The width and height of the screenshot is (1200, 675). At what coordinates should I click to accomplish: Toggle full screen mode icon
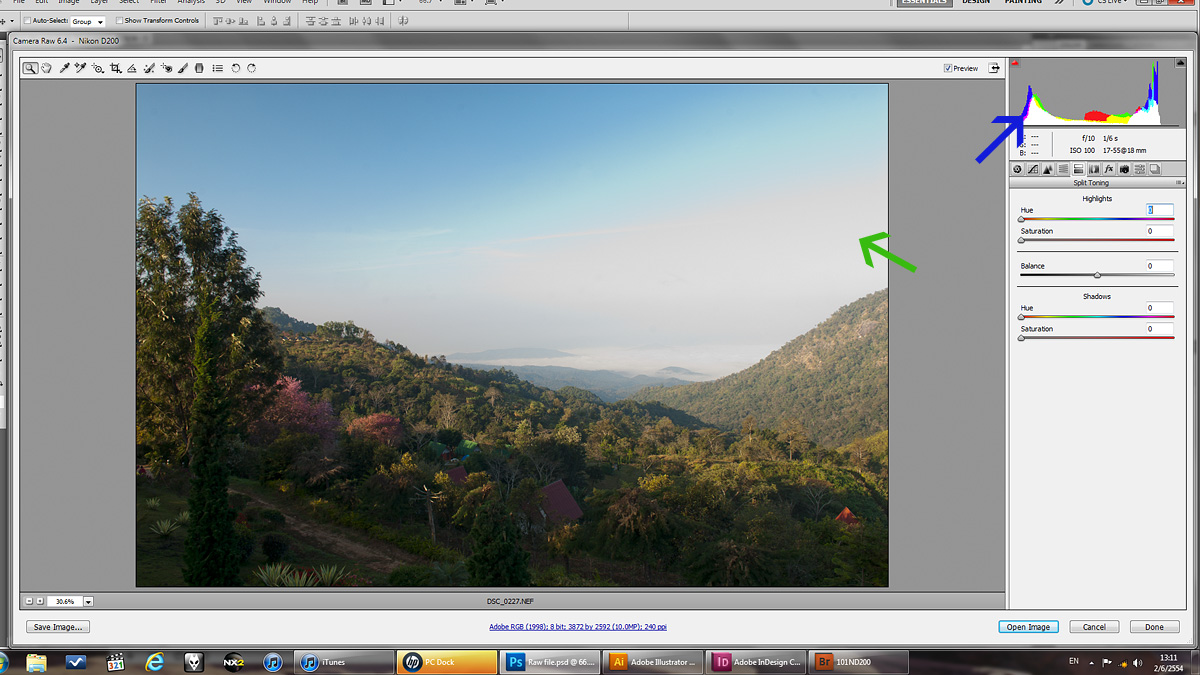tap(994, 68)
